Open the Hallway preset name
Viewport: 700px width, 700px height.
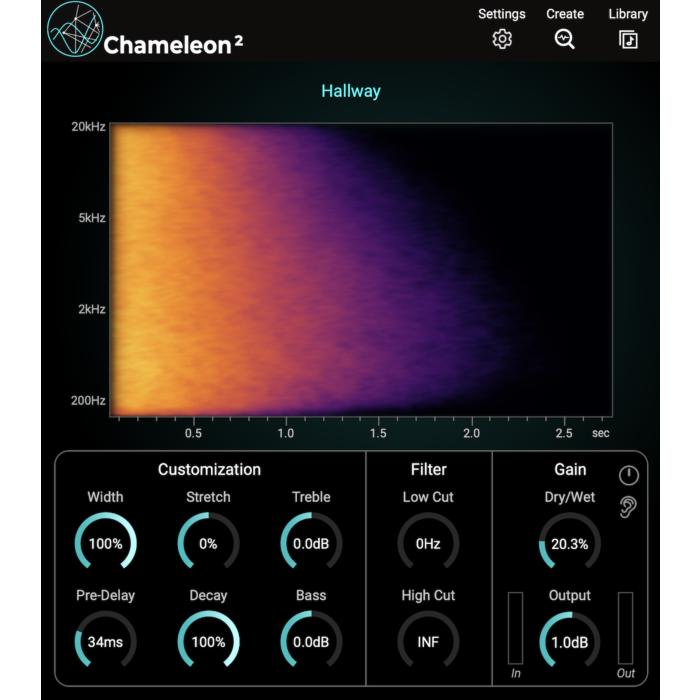point(351,91)
